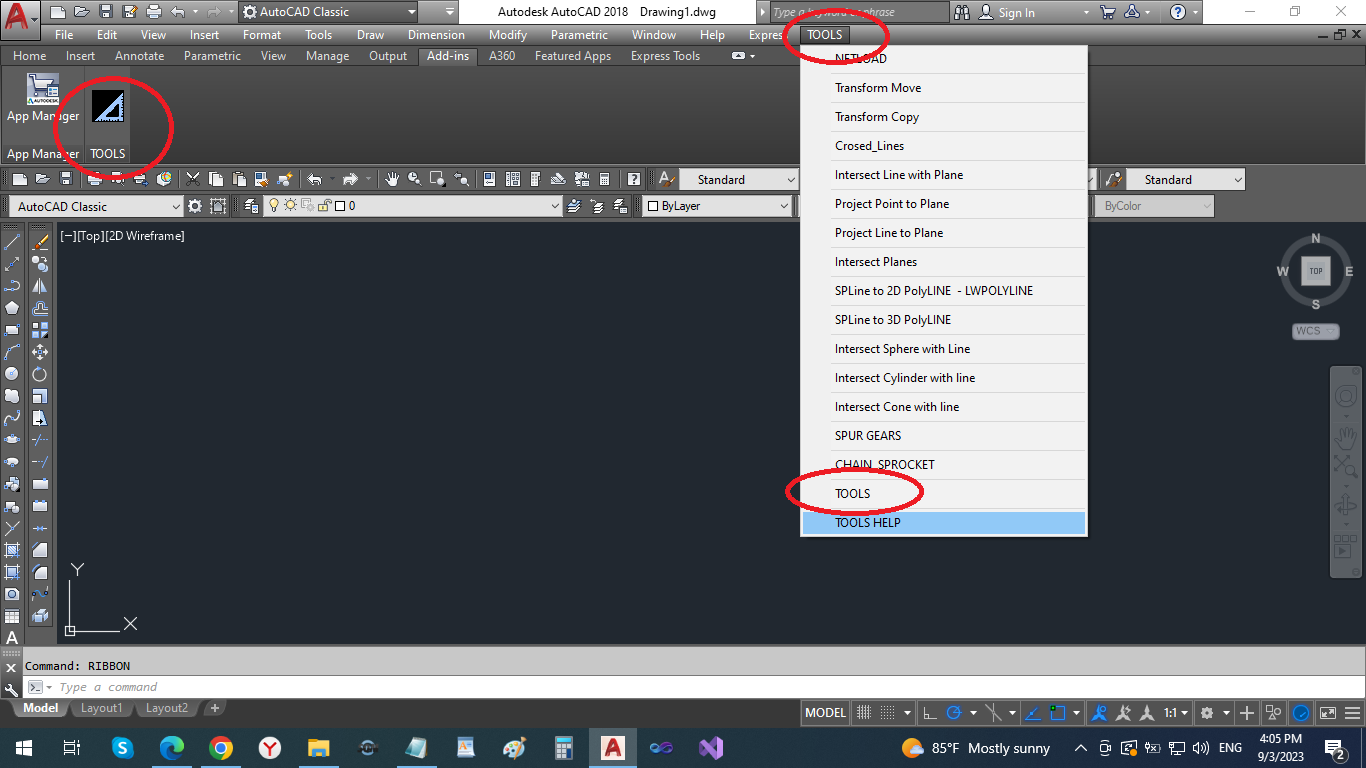Open the Help question mark icon
Screen dimensions: 1366x768
pyautogui.click(x=634, y=179)
